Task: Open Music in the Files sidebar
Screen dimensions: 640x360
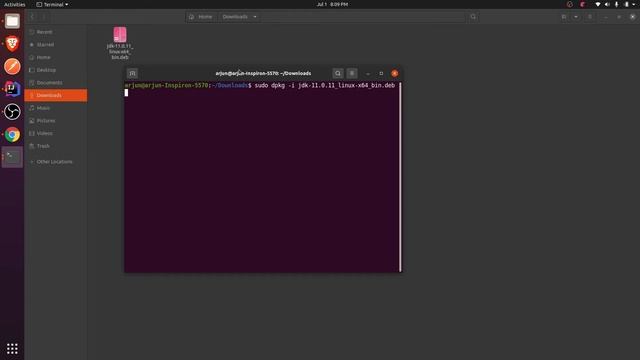Action: [x=56, y=108]
